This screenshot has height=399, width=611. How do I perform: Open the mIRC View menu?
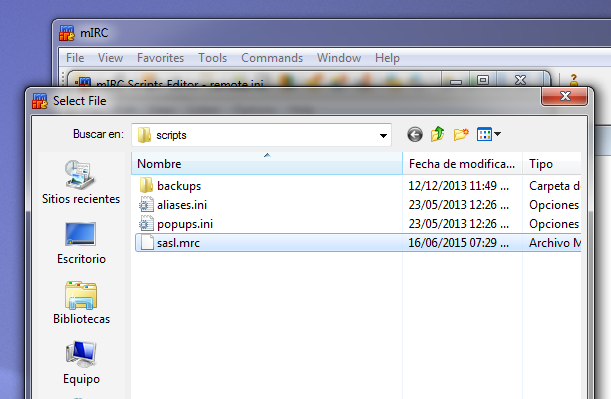tap(110, 58)
